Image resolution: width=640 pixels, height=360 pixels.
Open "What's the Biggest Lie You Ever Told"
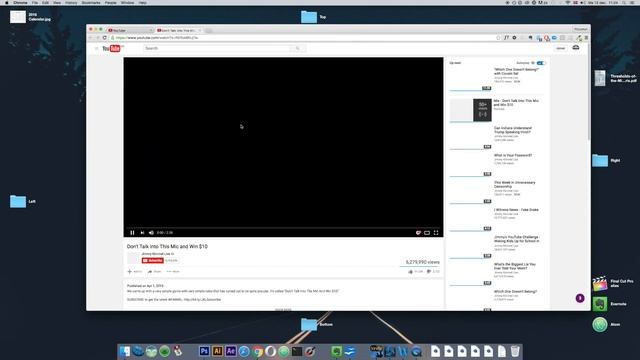[x=515, y=266]
